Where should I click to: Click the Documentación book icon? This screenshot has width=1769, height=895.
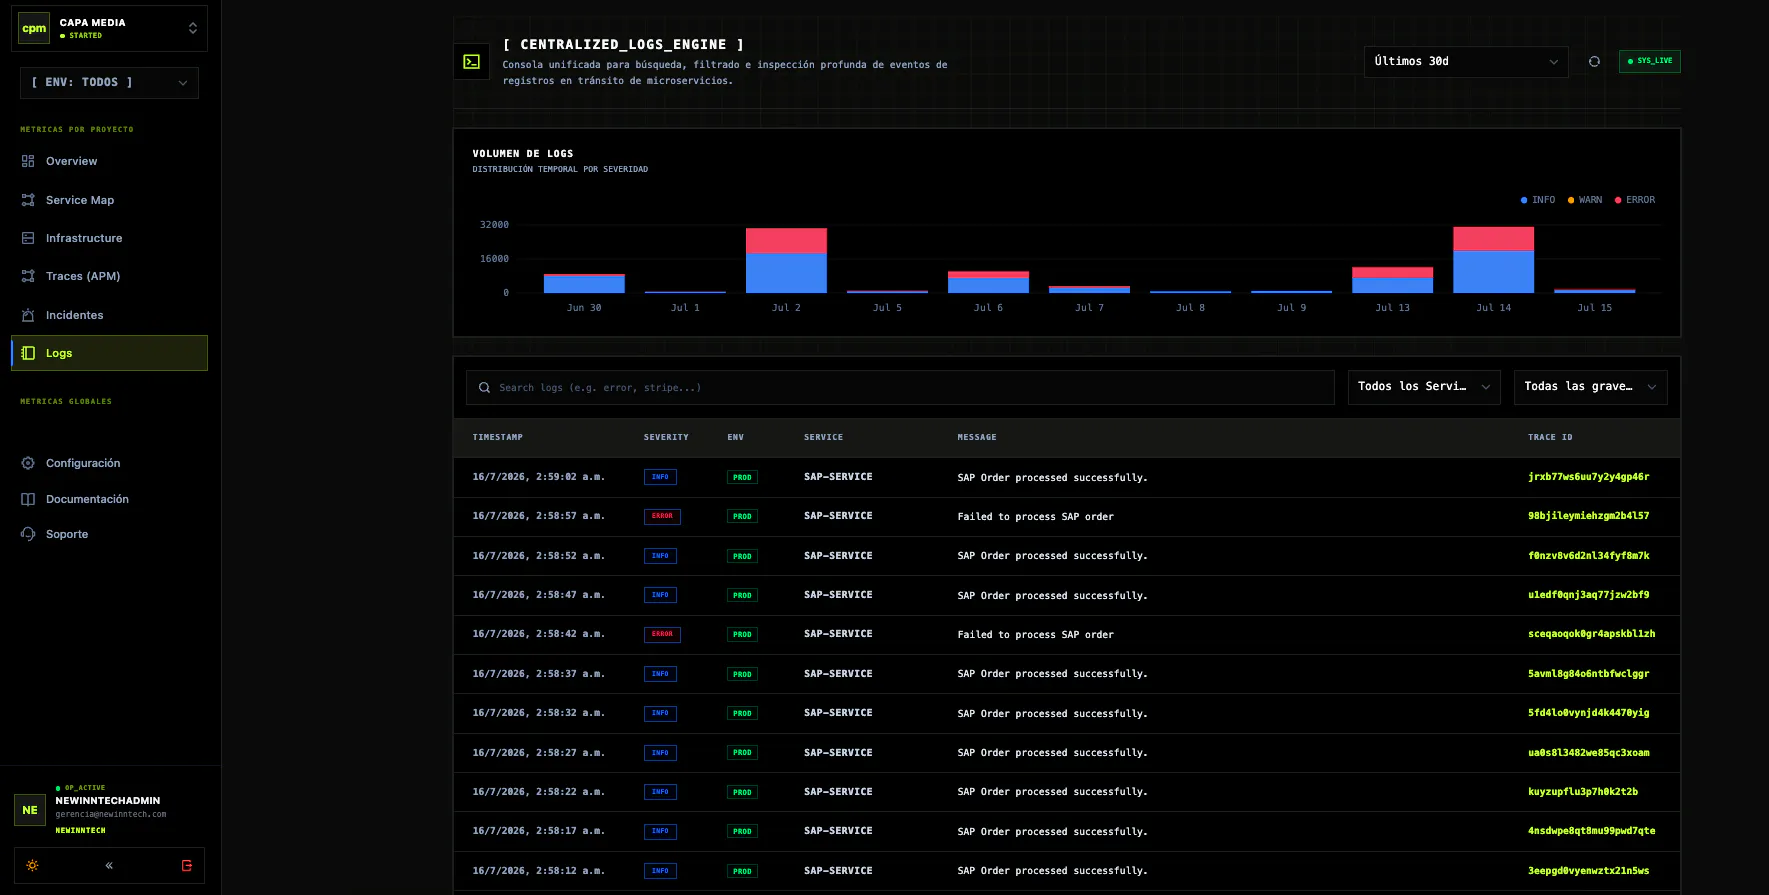click(28, 499)
